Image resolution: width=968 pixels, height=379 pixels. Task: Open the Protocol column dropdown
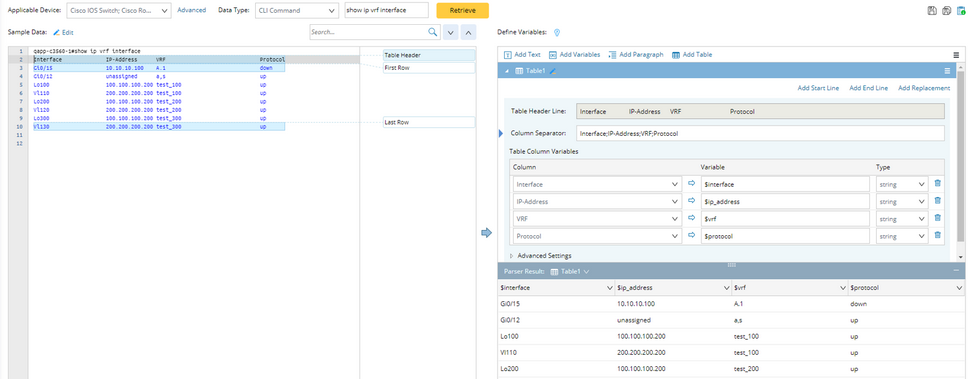click(597, 236)
